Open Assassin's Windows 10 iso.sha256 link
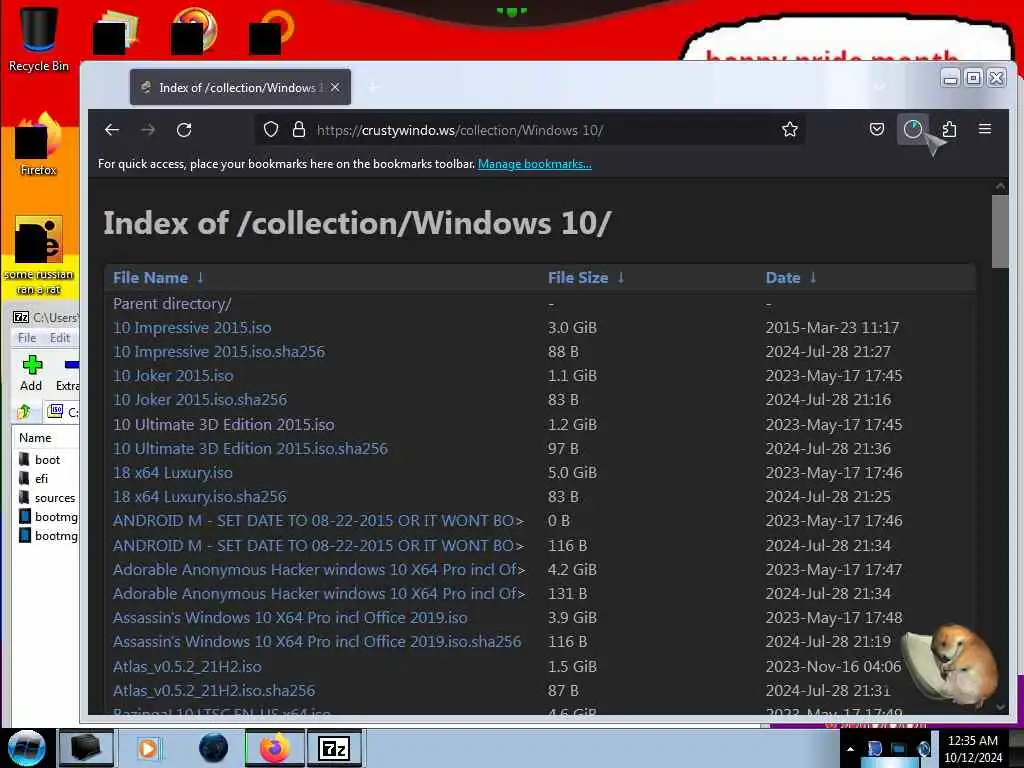 point(317,642)
